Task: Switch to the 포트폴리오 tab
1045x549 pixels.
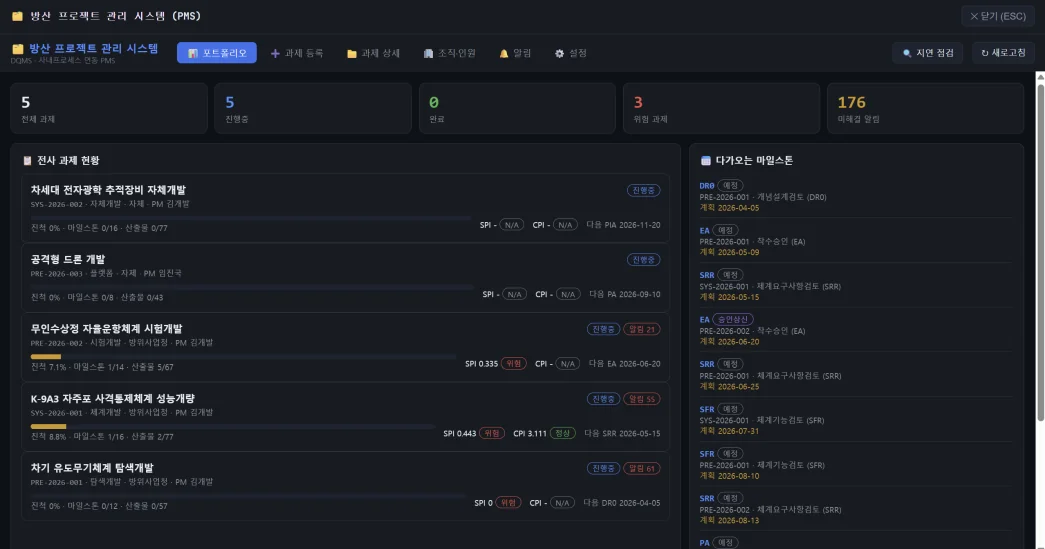Action: 217,53
